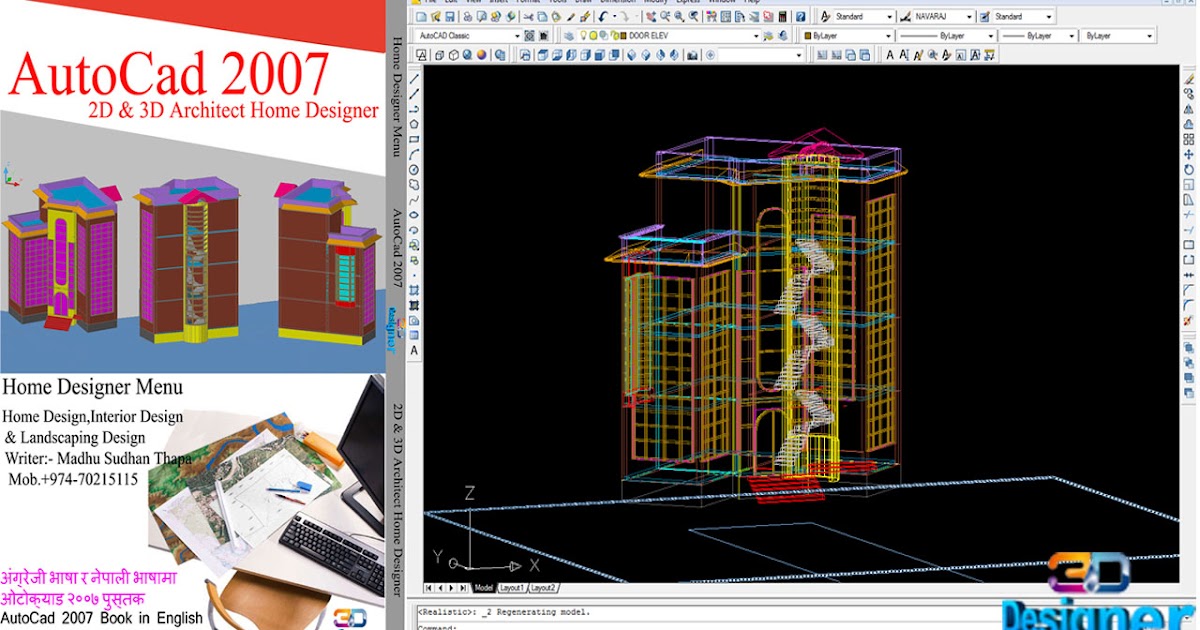Toggle the layer on/off lightbulb icon
The height and width of the screenshot is (630, 1200).
(583, 35)
